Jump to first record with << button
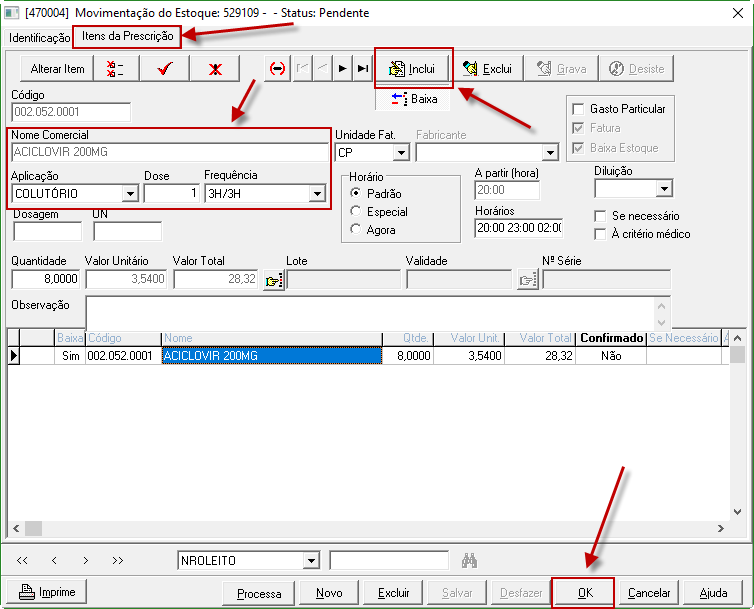754x609 pixels. (x=22, y=560)
